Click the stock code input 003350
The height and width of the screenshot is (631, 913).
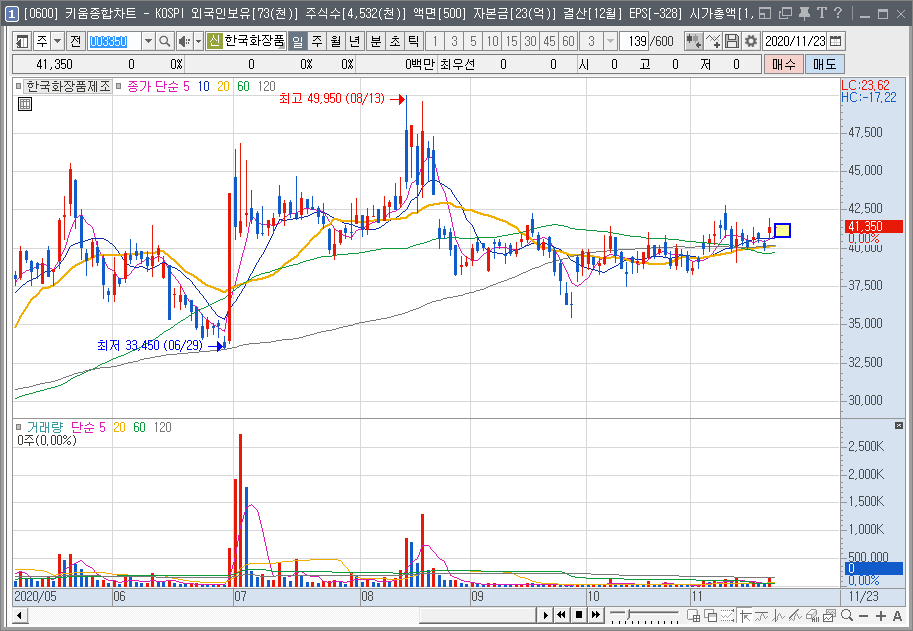[x=114, y=41]
